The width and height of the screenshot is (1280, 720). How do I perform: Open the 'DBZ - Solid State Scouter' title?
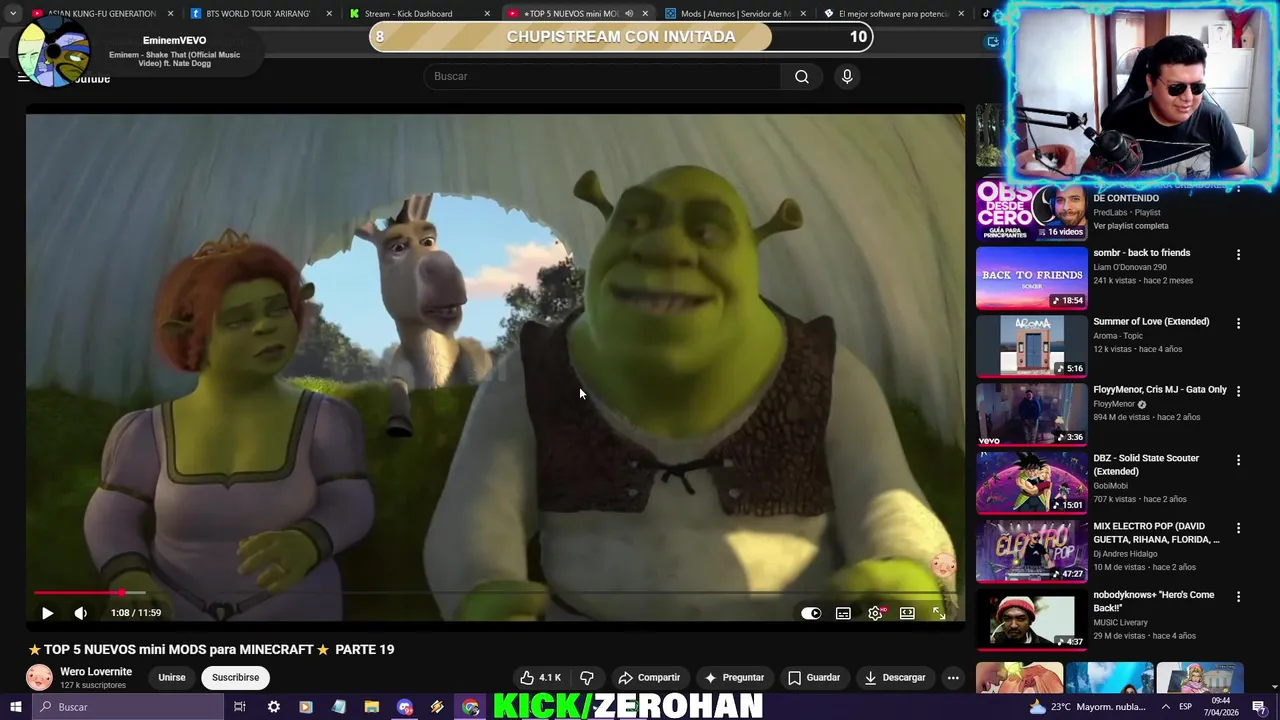tap(1146, 464)
